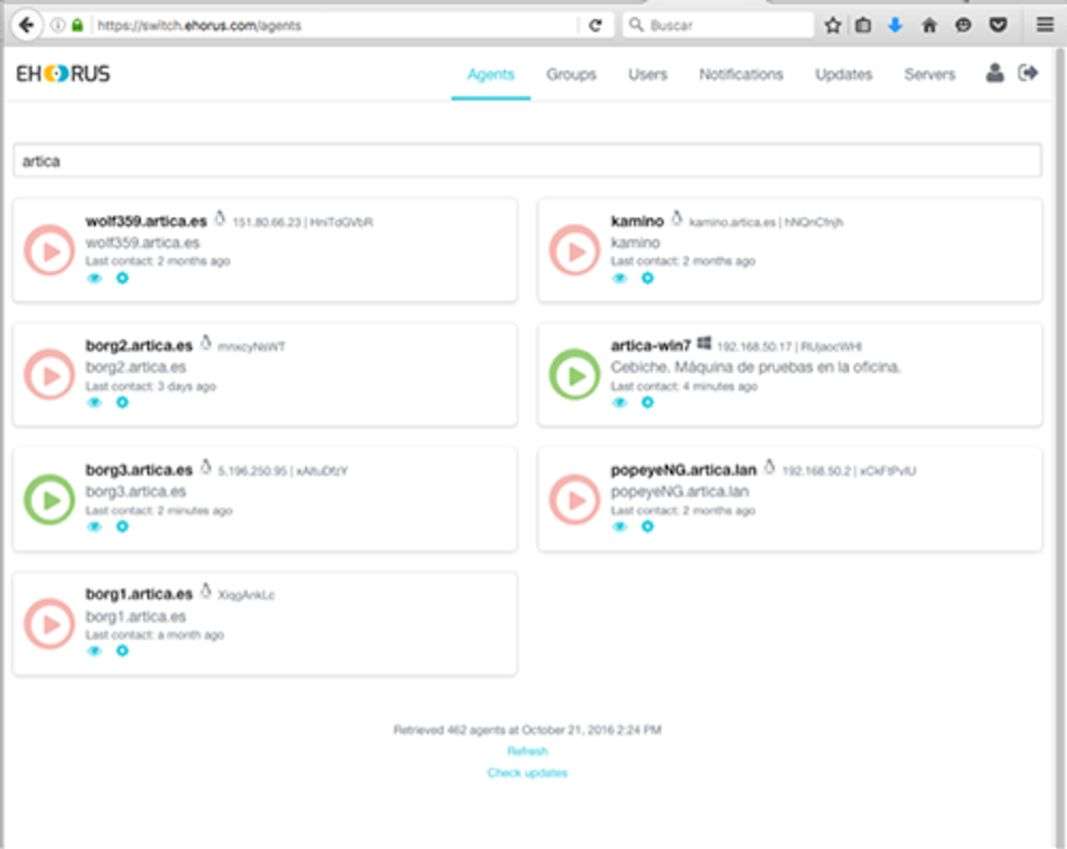Viewport: 1067px width, 849px height.
Task: Open the browser downloads arrow panel
Action: (895, 25)
